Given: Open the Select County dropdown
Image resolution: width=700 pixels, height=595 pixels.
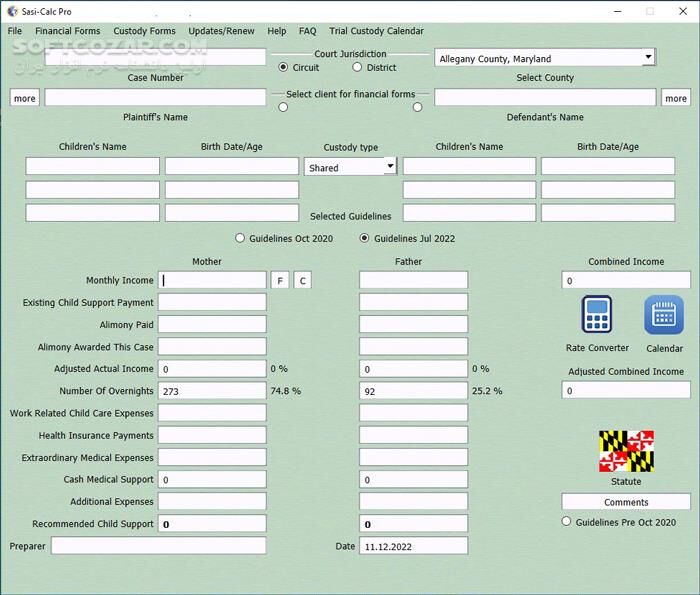Looking at the screenshot, I should [x=648, y=57].
